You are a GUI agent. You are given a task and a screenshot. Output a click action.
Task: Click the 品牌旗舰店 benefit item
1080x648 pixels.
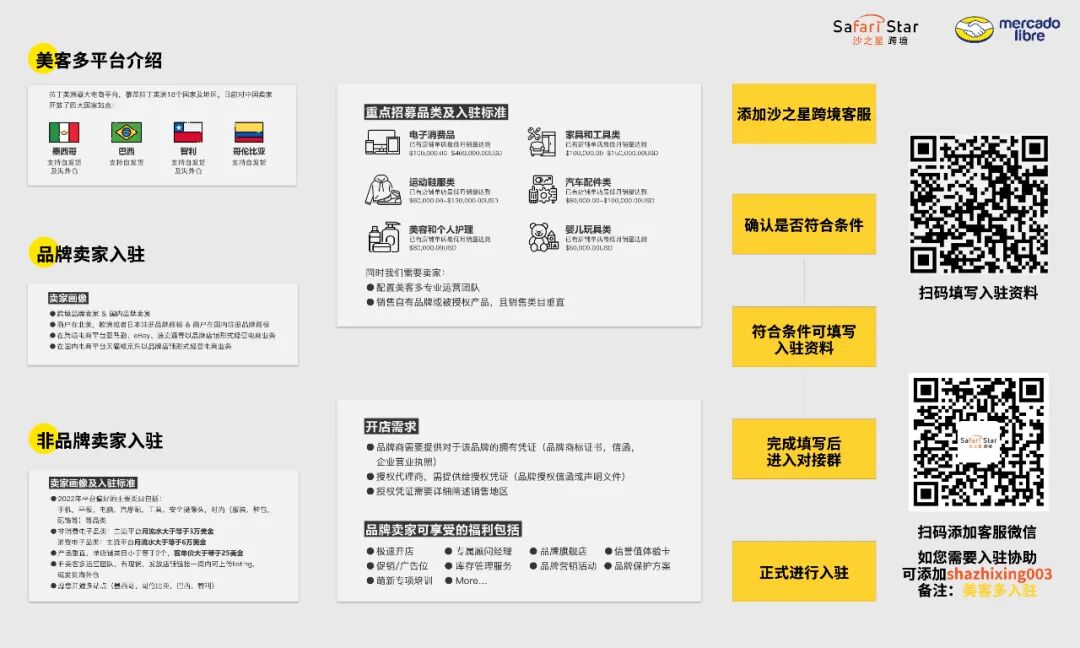coord(558,551)
